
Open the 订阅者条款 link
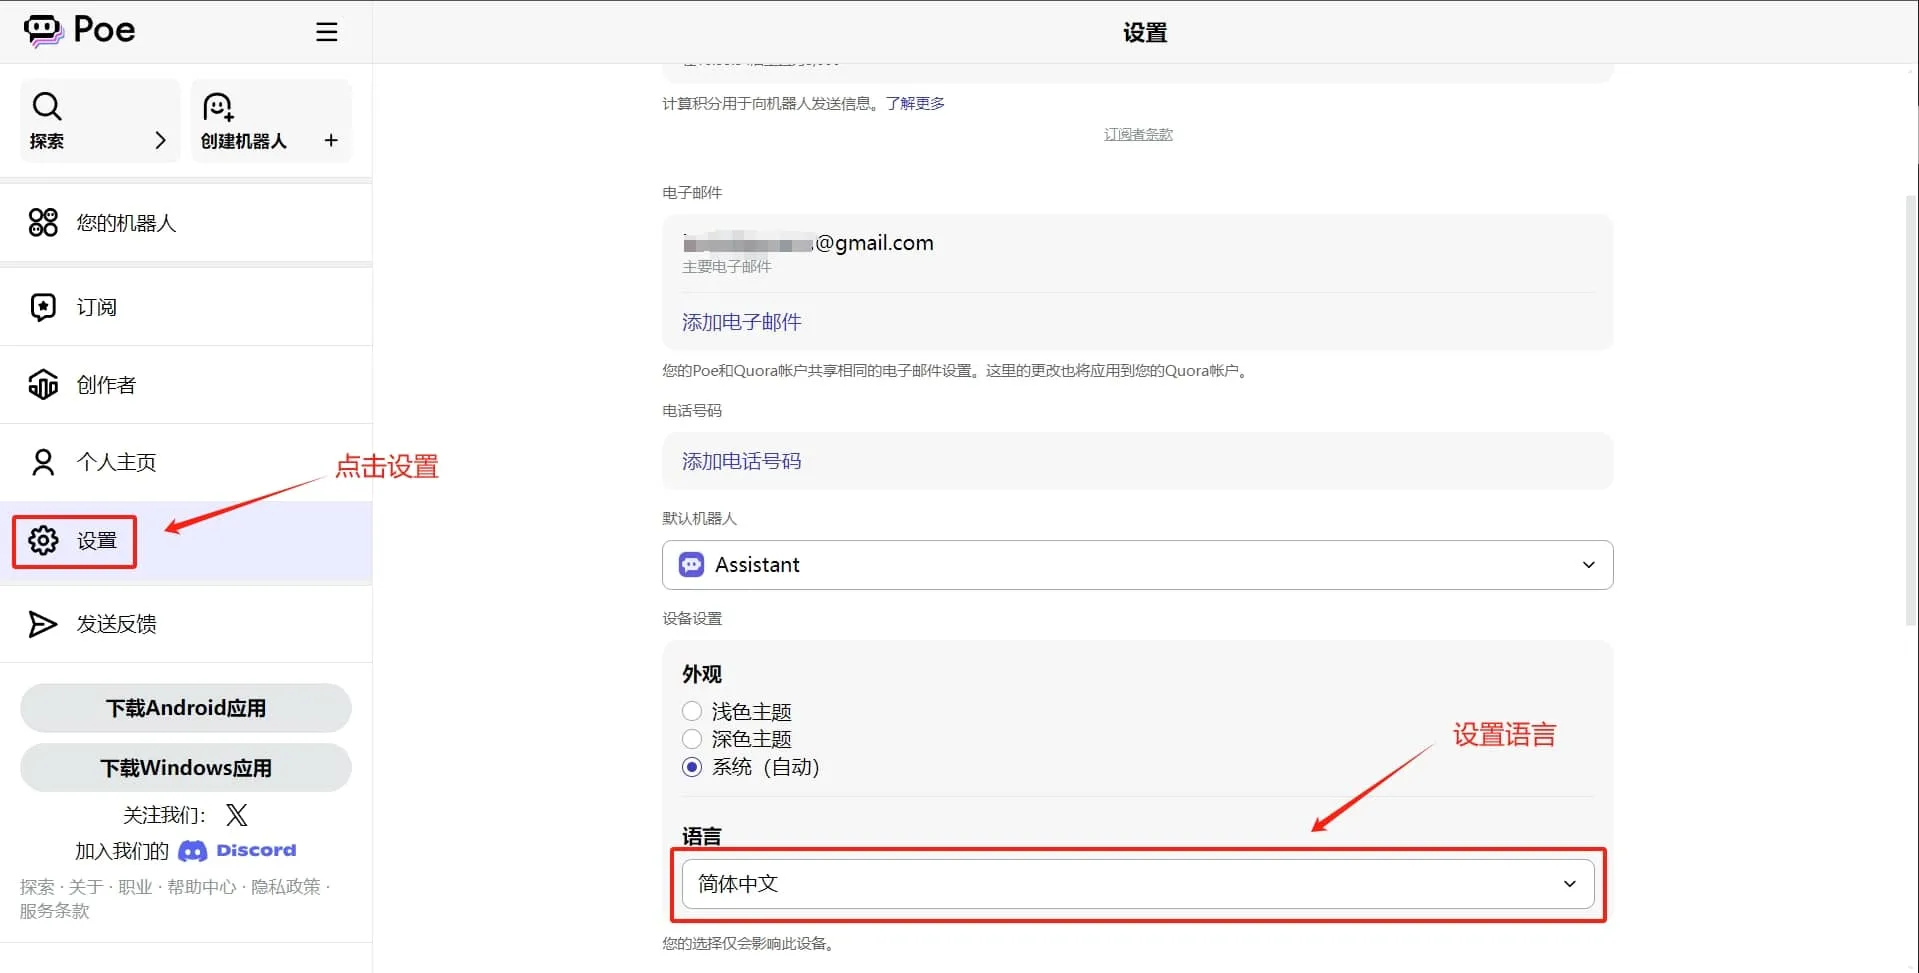coord(1138,134)
